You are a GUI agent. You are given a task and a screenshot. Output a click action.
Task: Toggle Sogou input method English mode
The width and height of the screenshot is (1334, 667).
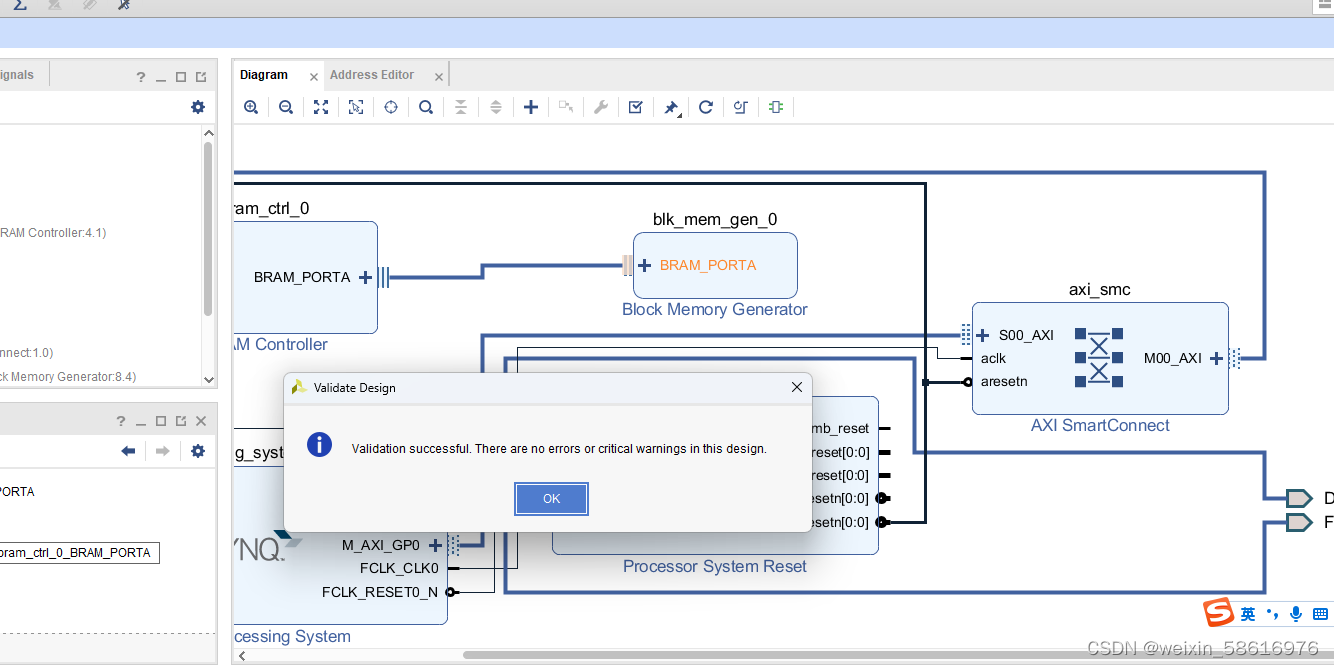click(x=1248, y=613)
